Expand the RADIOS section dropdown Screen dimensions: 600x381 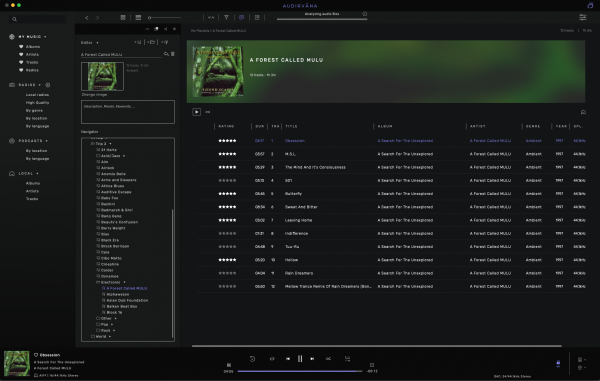pyautogui.click(x=39, y=85)
